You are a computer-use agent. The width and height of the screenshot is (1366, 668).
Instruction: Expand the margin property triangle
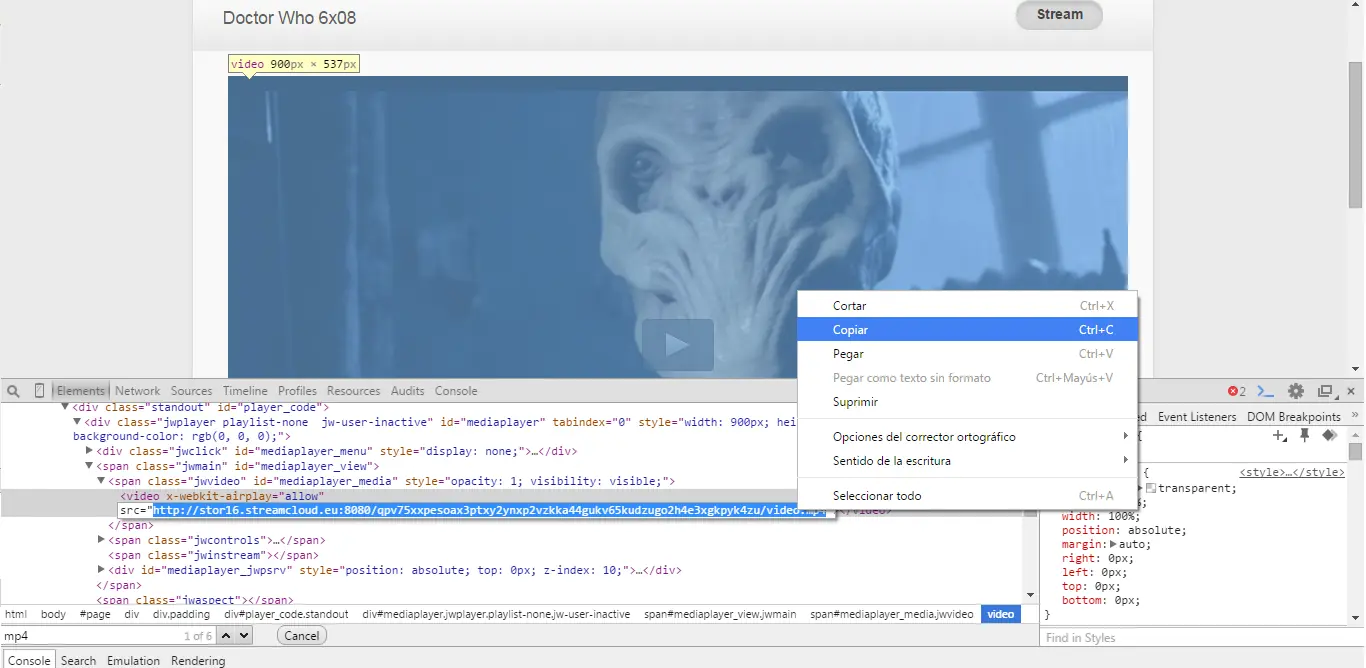(1115, 544)
